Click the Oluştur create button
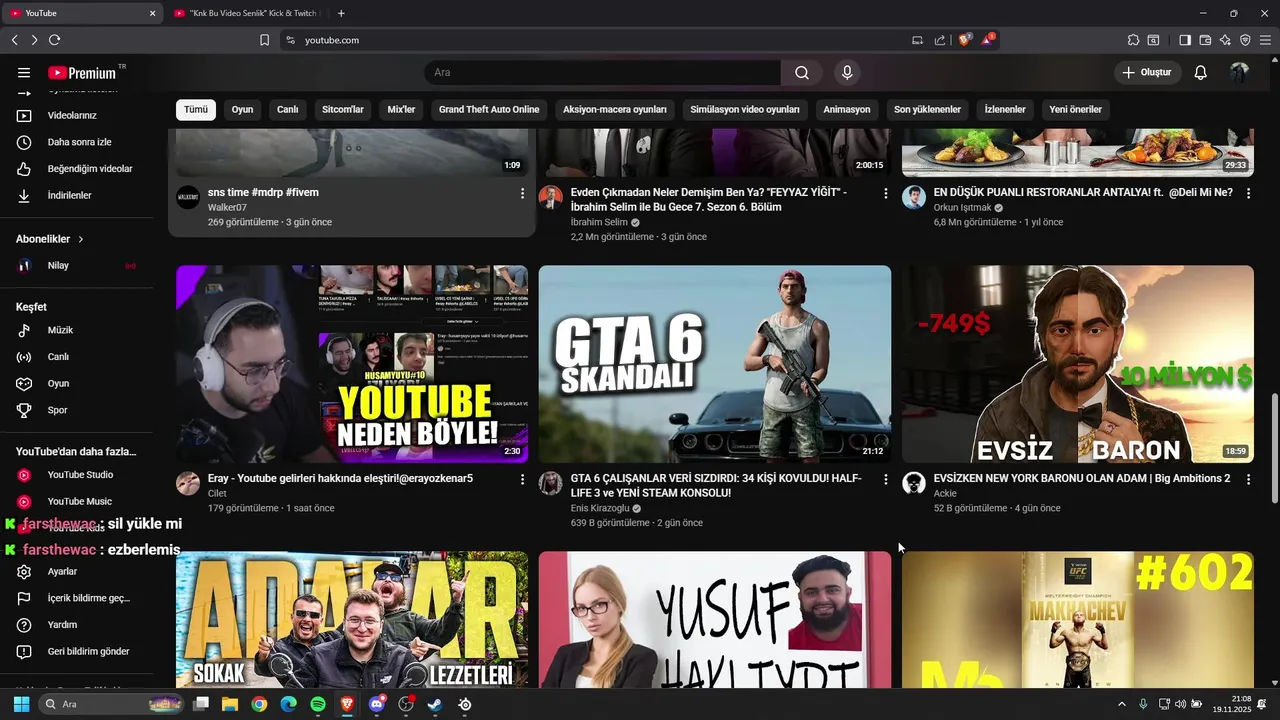 [x=1147, y=72]
